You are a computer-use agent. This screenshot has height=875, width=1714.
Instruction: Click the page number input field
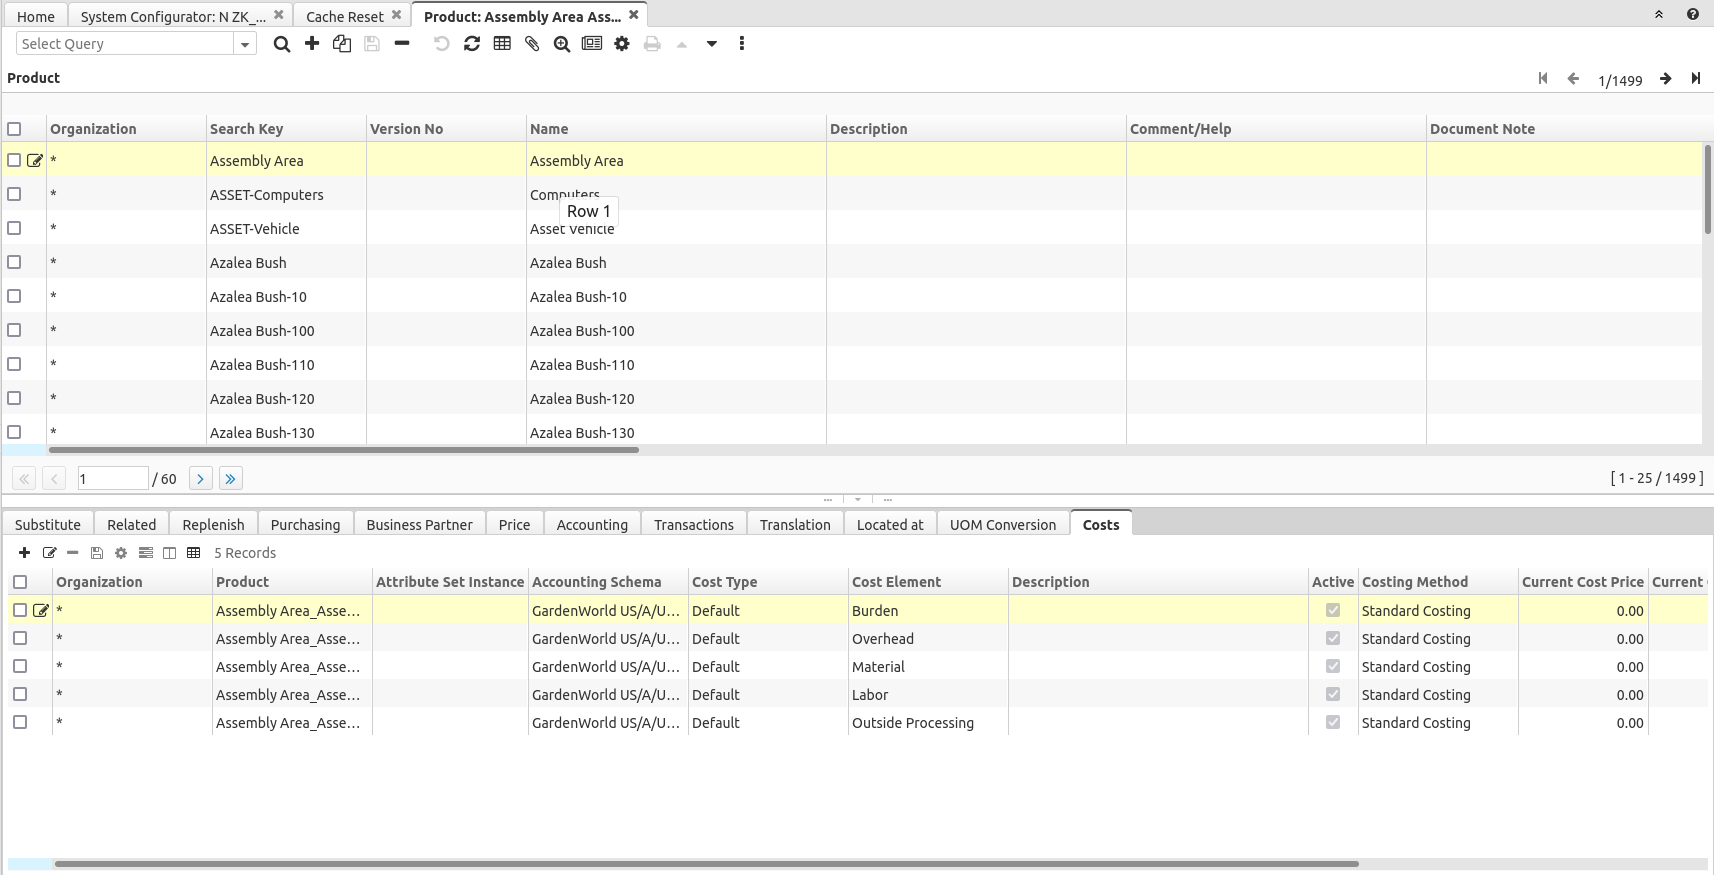112,479
